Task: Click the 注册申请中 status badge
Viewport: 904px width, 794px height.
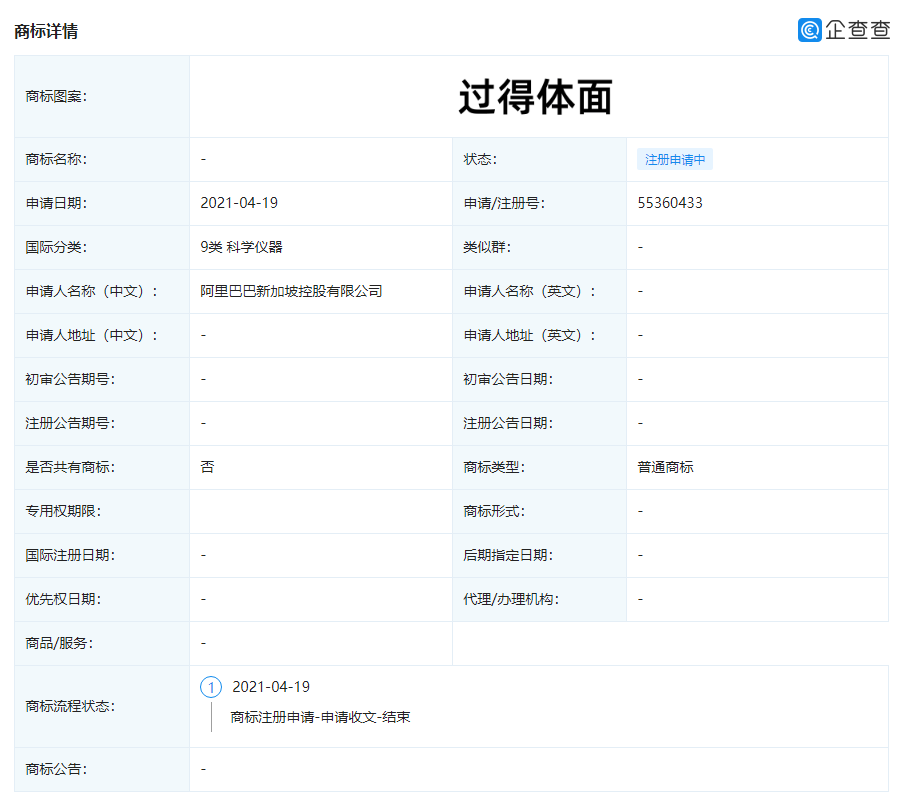Action: pos(674,159)
